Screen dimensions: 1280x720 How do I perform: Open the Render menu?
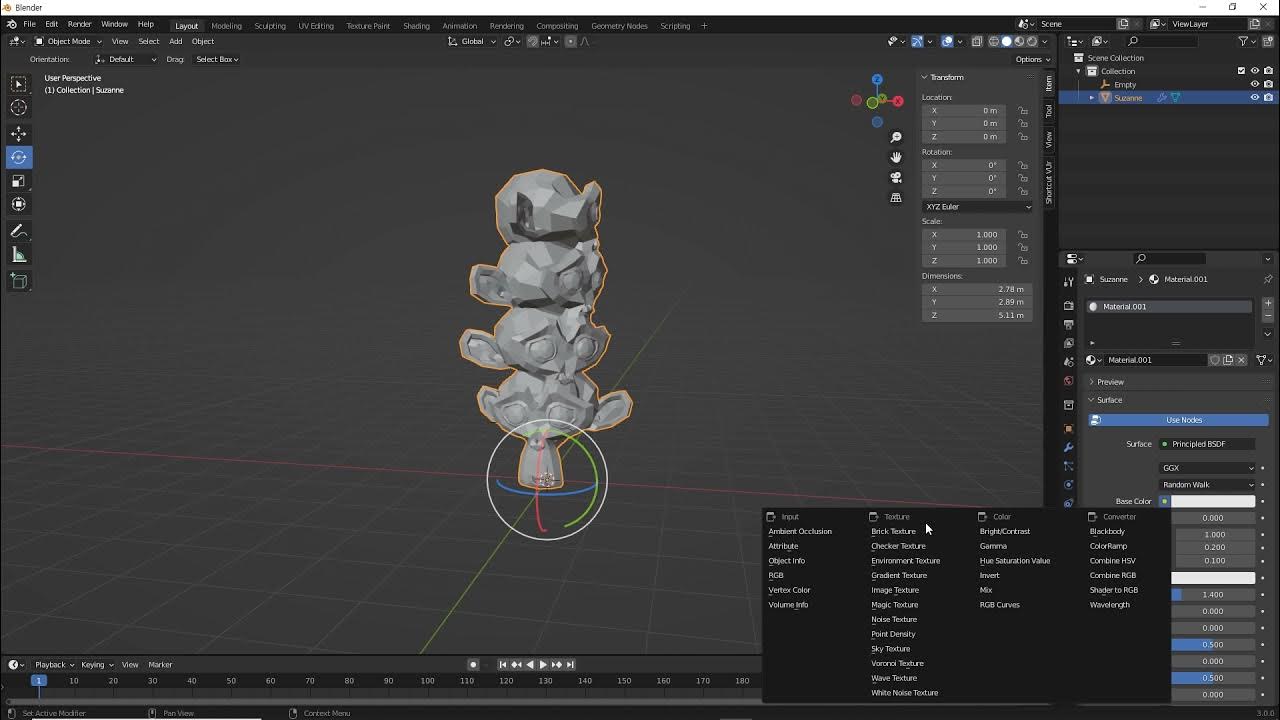(x=79, y=24)
